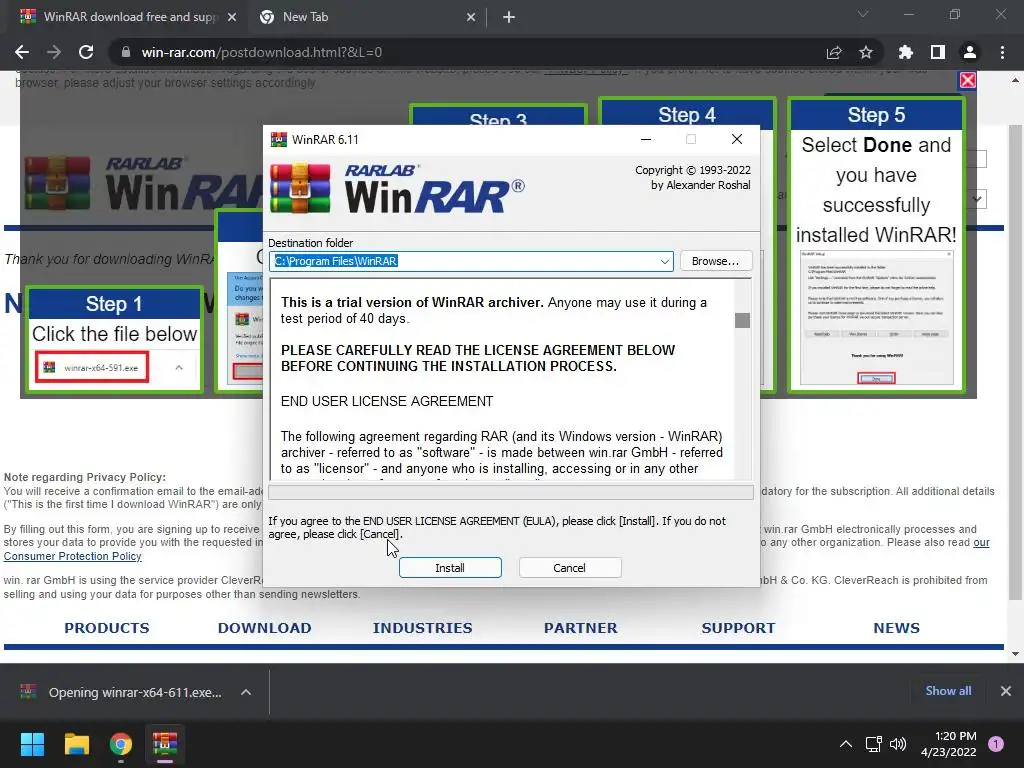Open the NEWS menu on the website
The image size is (1024, 768).
pyautogui.click(x=897, y=628)
